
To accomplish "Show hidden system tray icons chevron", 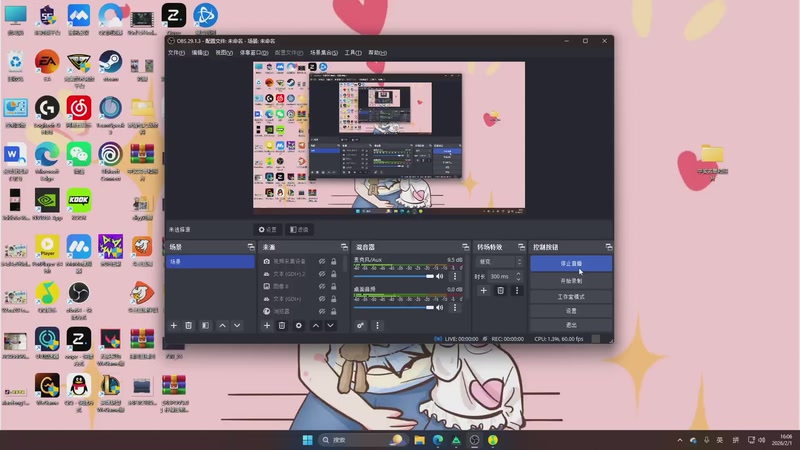I will coord(680,440).
